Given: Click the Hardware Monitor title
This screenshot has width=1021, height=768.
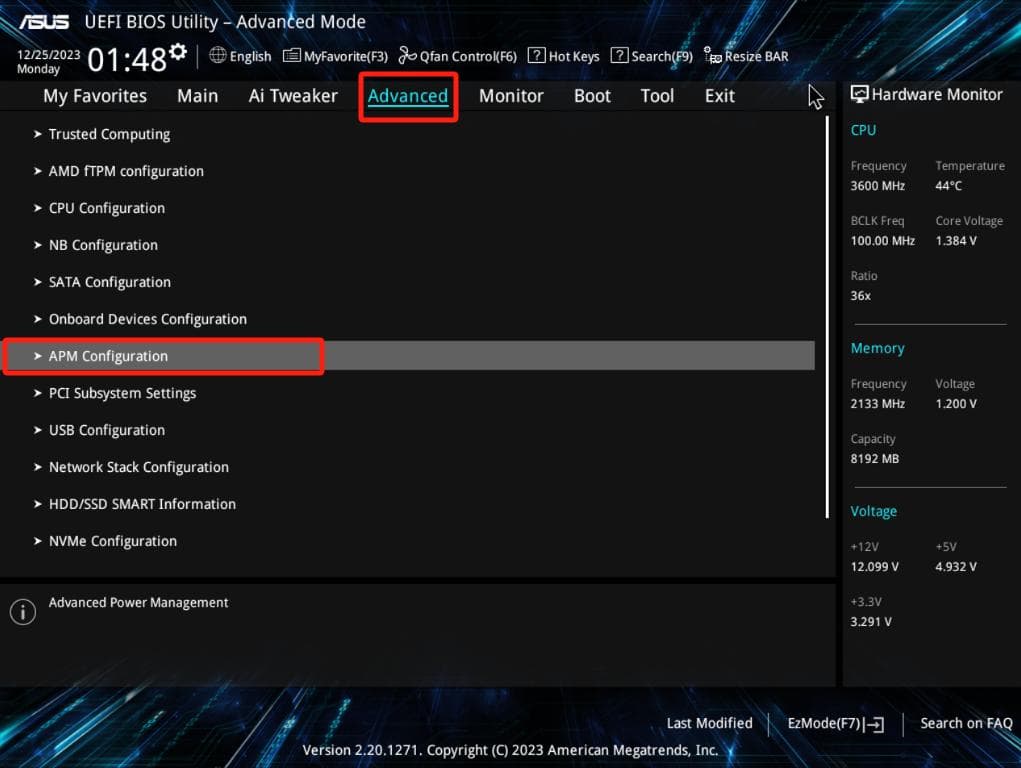Looking at the screenshot, I should (x=937, y=94).
